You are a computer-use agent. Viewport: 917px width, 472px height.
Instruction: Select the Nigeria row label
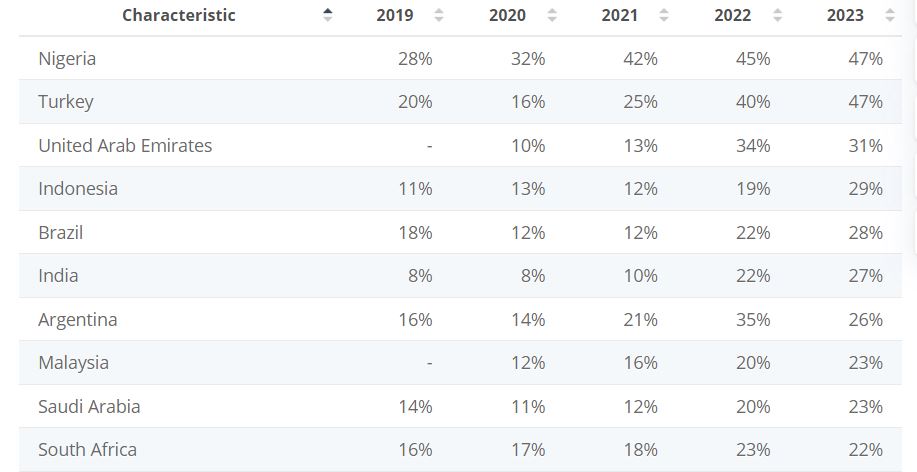pyautogui.click(x=67, y=58)
